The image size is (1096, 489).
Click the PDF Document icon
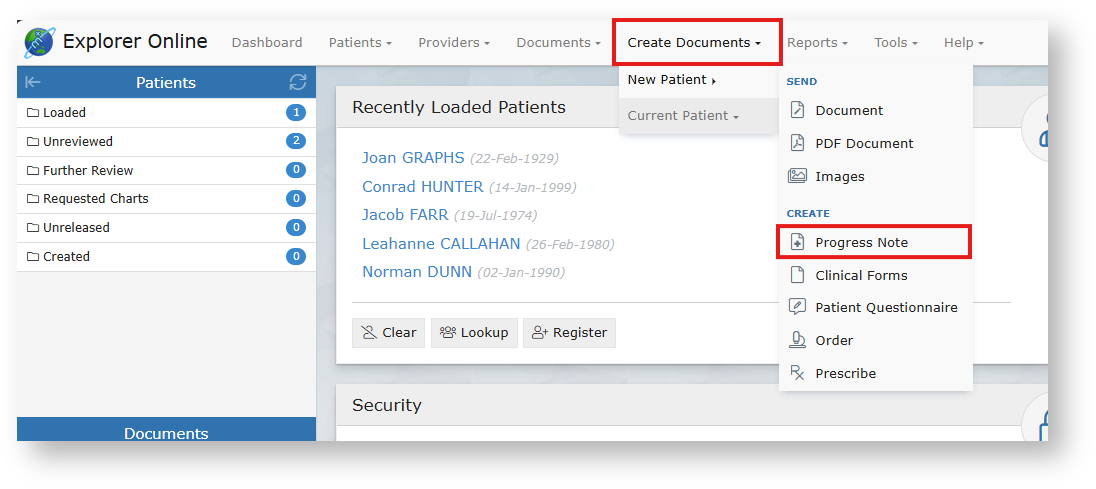[x=797, y=143]
